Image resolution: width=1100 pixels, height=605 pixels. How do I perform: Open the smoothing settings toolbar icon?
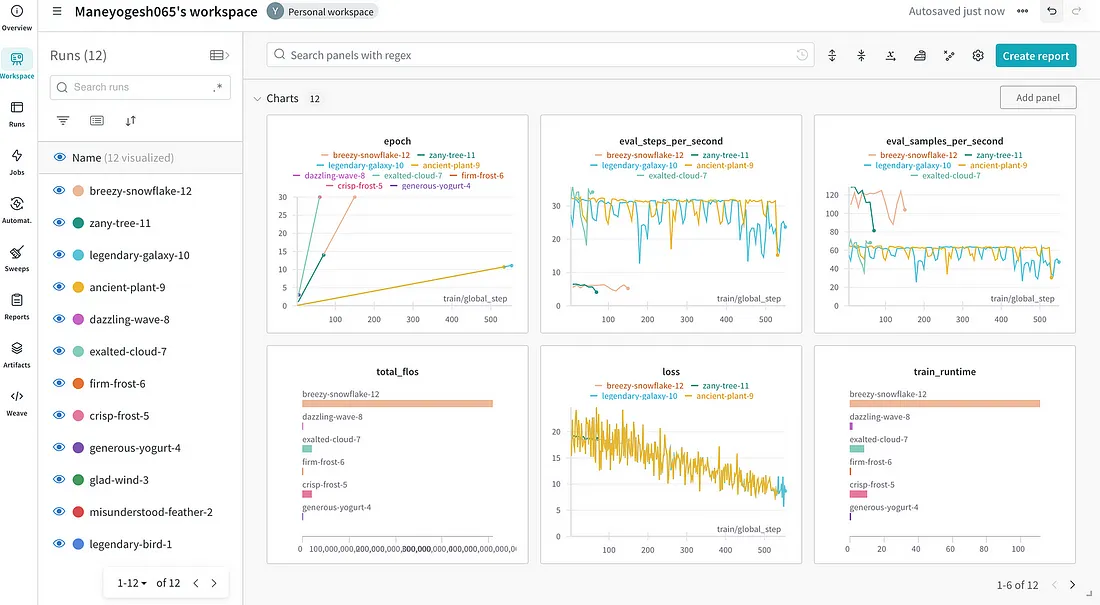pos(920,55)
